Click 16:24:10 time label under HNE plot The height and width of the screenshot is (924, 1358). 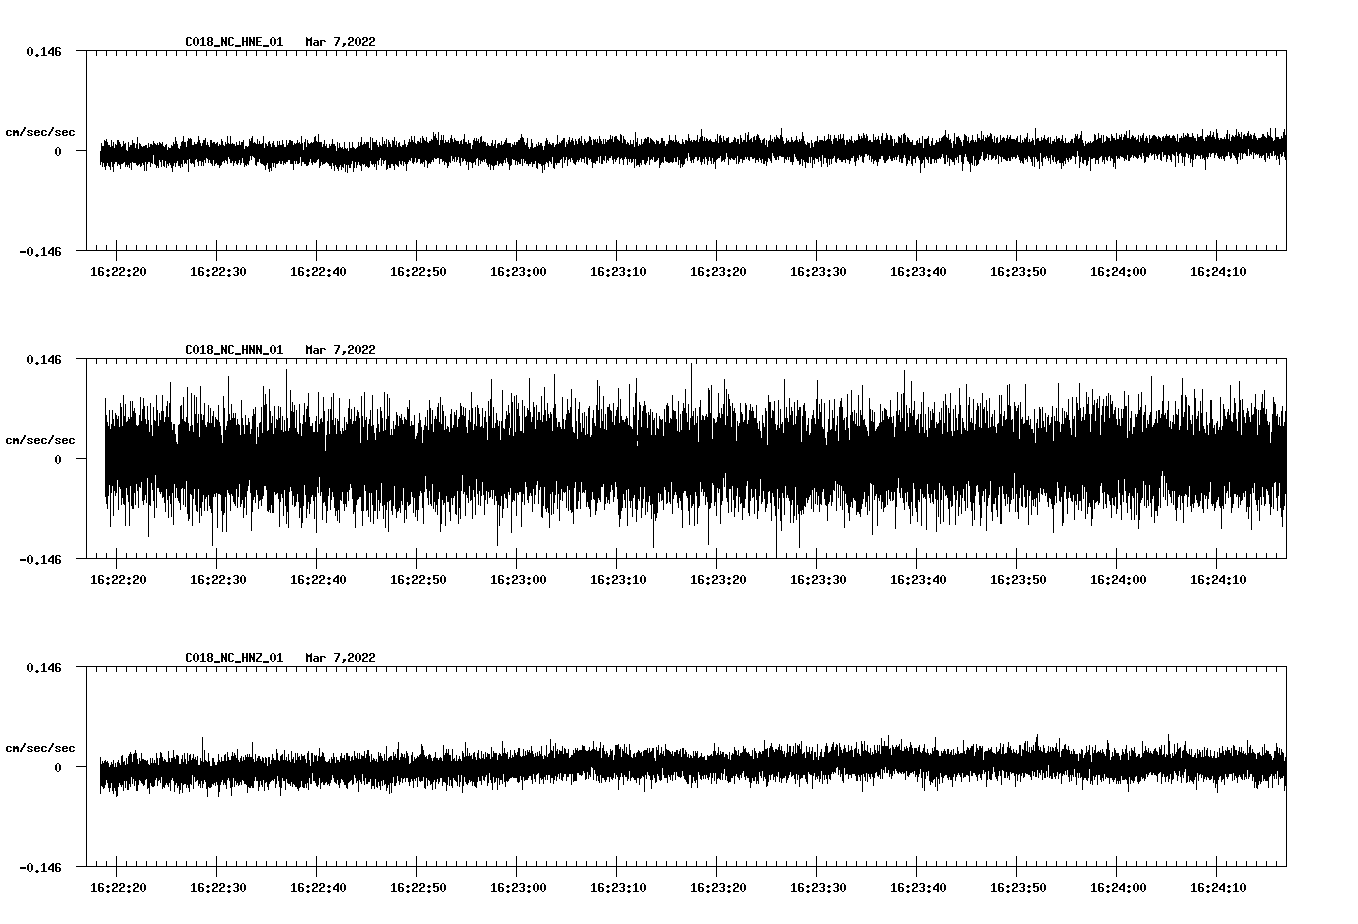click(x=1218, y=271)
